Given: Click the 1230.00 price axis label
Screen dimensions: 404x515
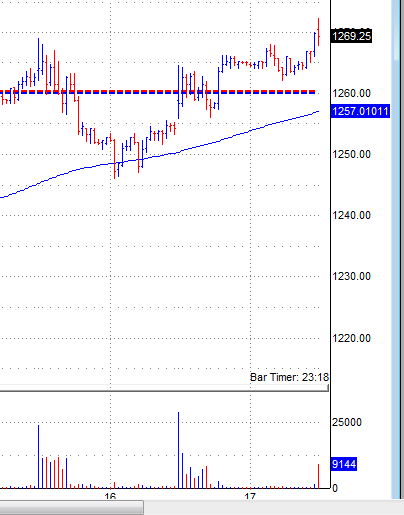Looking at the screenshot, I should pyautogui.click(x=352, y=276).
